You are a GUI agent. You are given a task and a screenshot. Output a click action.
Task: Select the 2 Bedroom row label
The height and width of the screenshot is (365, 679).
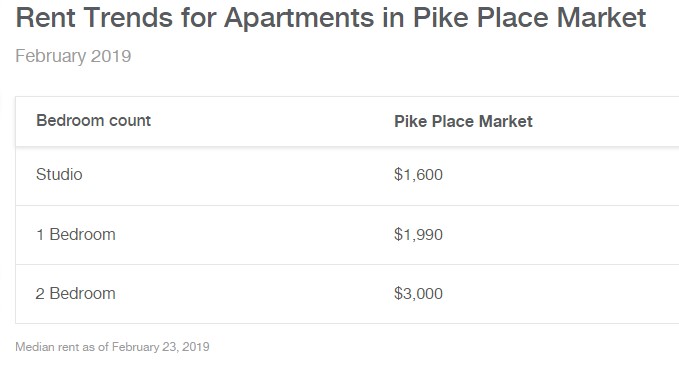point(76,294)
